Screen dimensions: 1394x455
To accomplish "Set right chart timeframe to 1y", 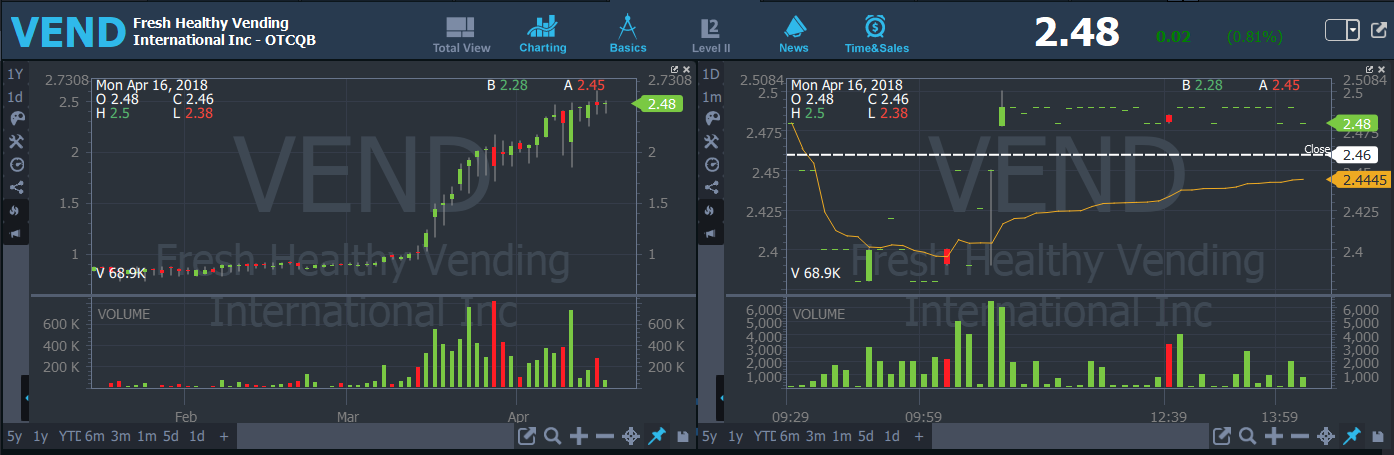I will [736, 436].
